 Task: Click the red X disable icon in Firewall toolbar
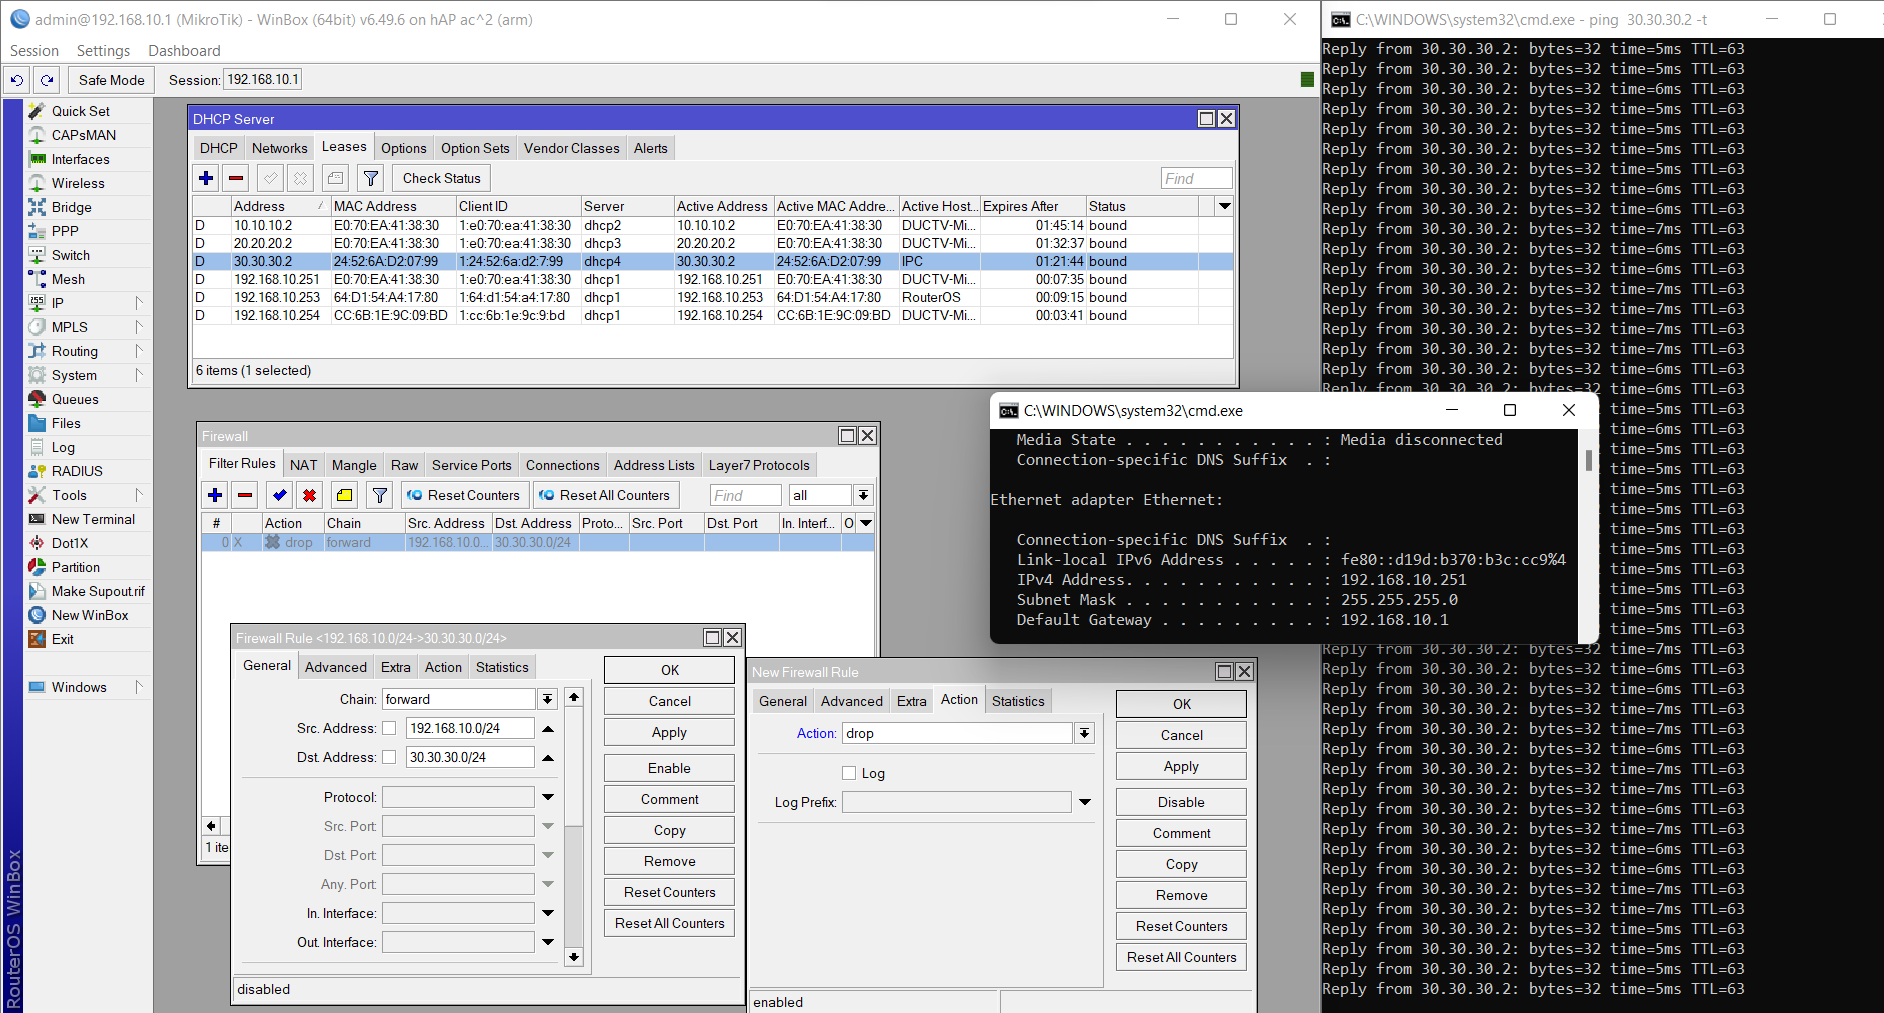[x=310, y=495]
